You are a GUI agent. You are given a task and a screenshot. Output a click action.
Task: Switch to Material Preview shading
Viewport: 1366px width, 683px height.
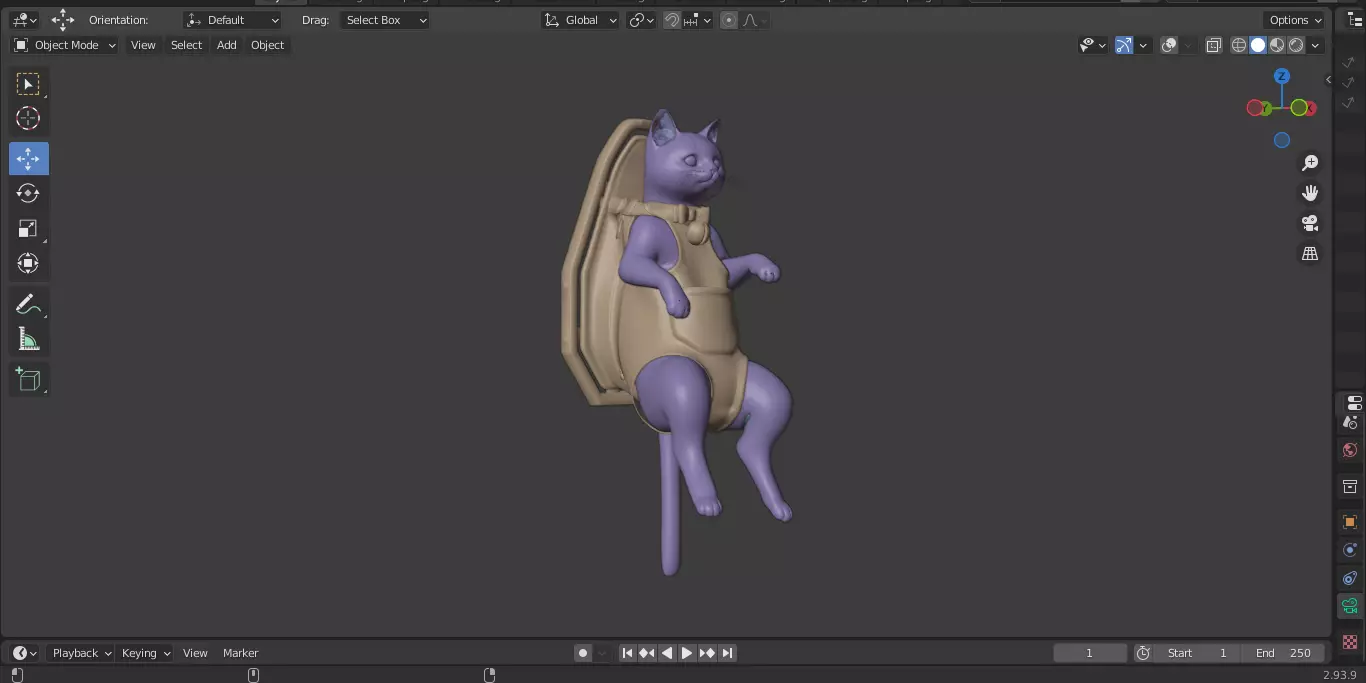coord(1277,45)
